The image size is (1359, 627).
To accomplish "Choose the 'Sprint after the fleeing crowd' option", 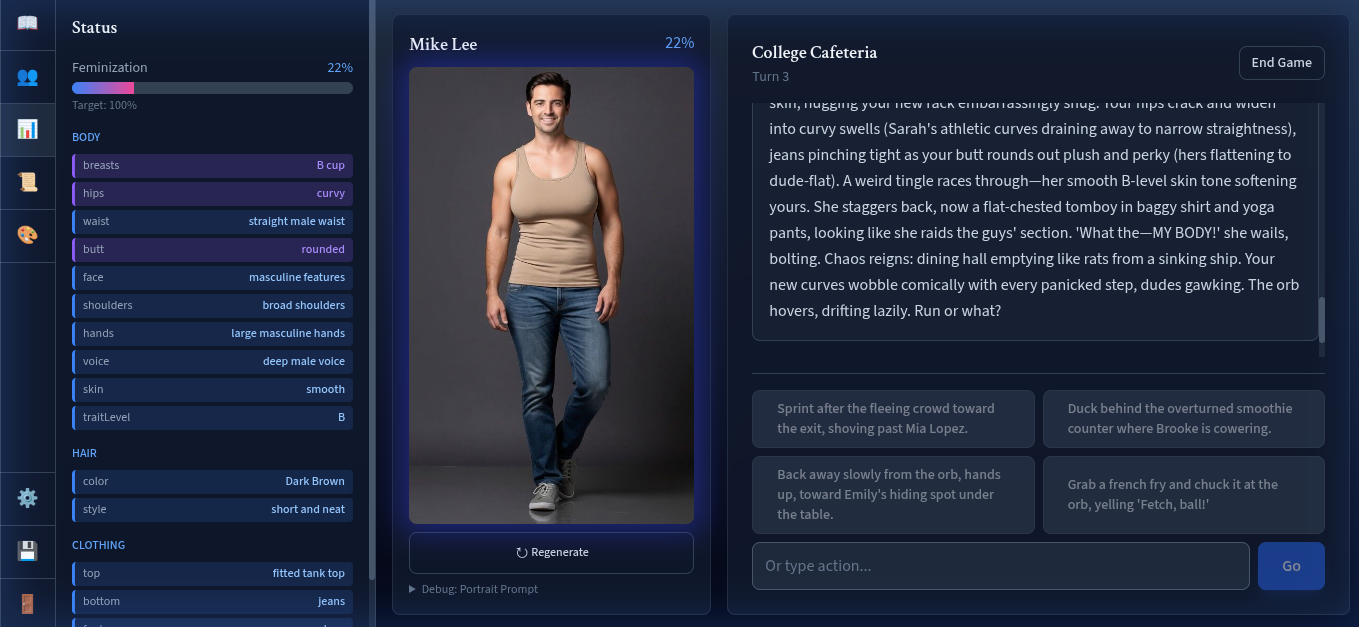I will [x=893, y=418].
